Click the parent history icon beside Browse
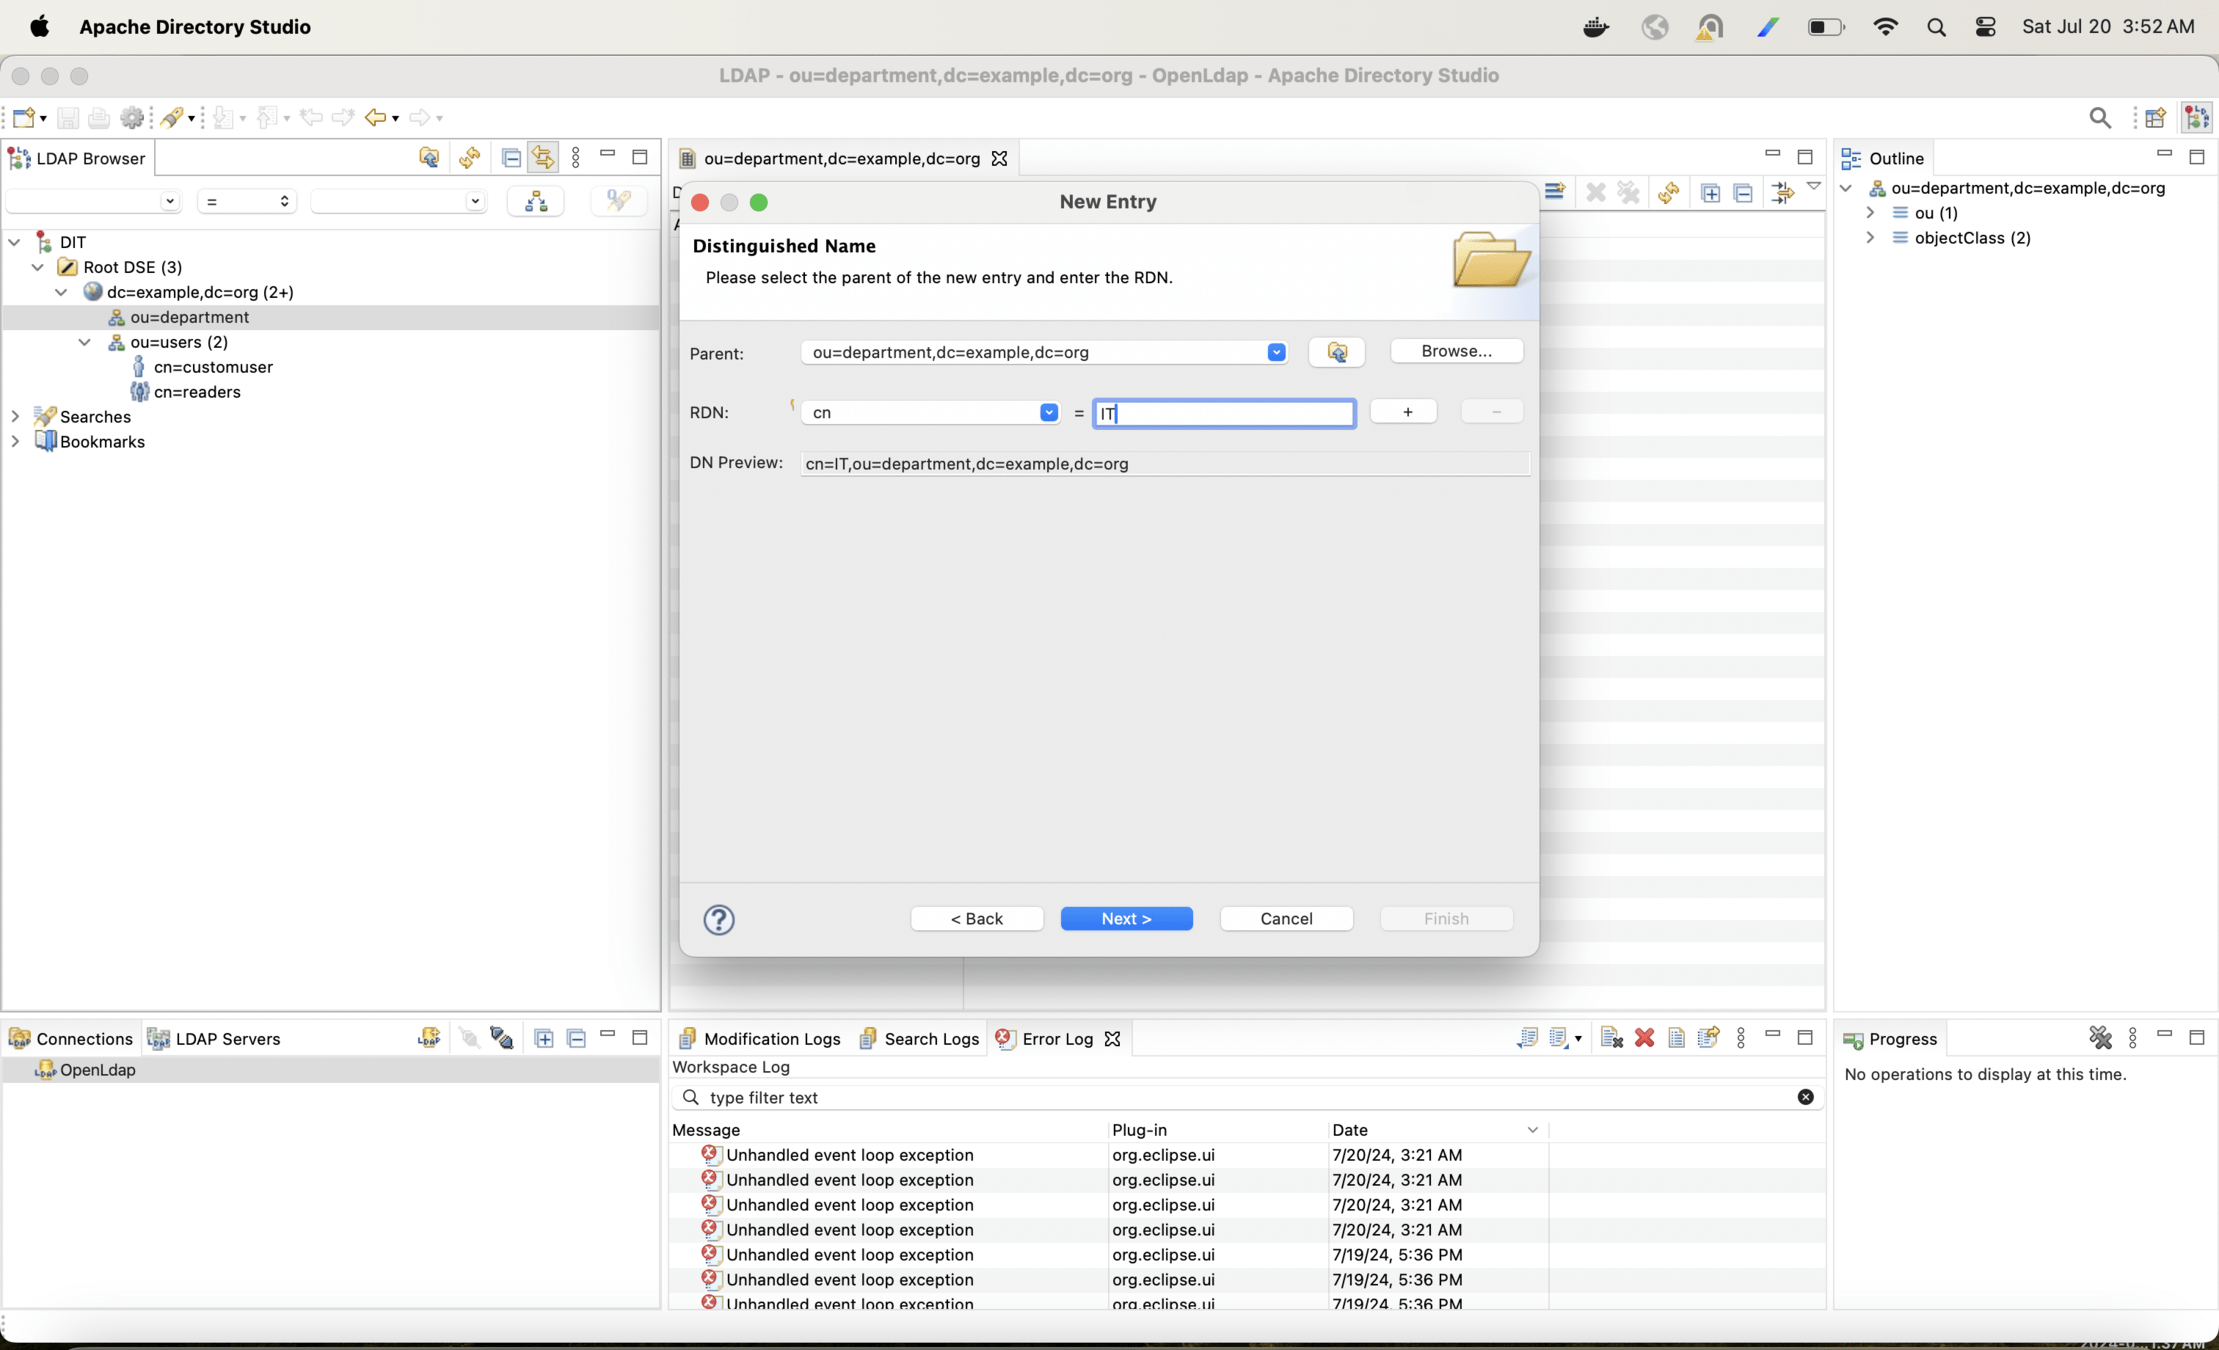The width and height of the screenshot is (2219, 1350). (1336, 352)
